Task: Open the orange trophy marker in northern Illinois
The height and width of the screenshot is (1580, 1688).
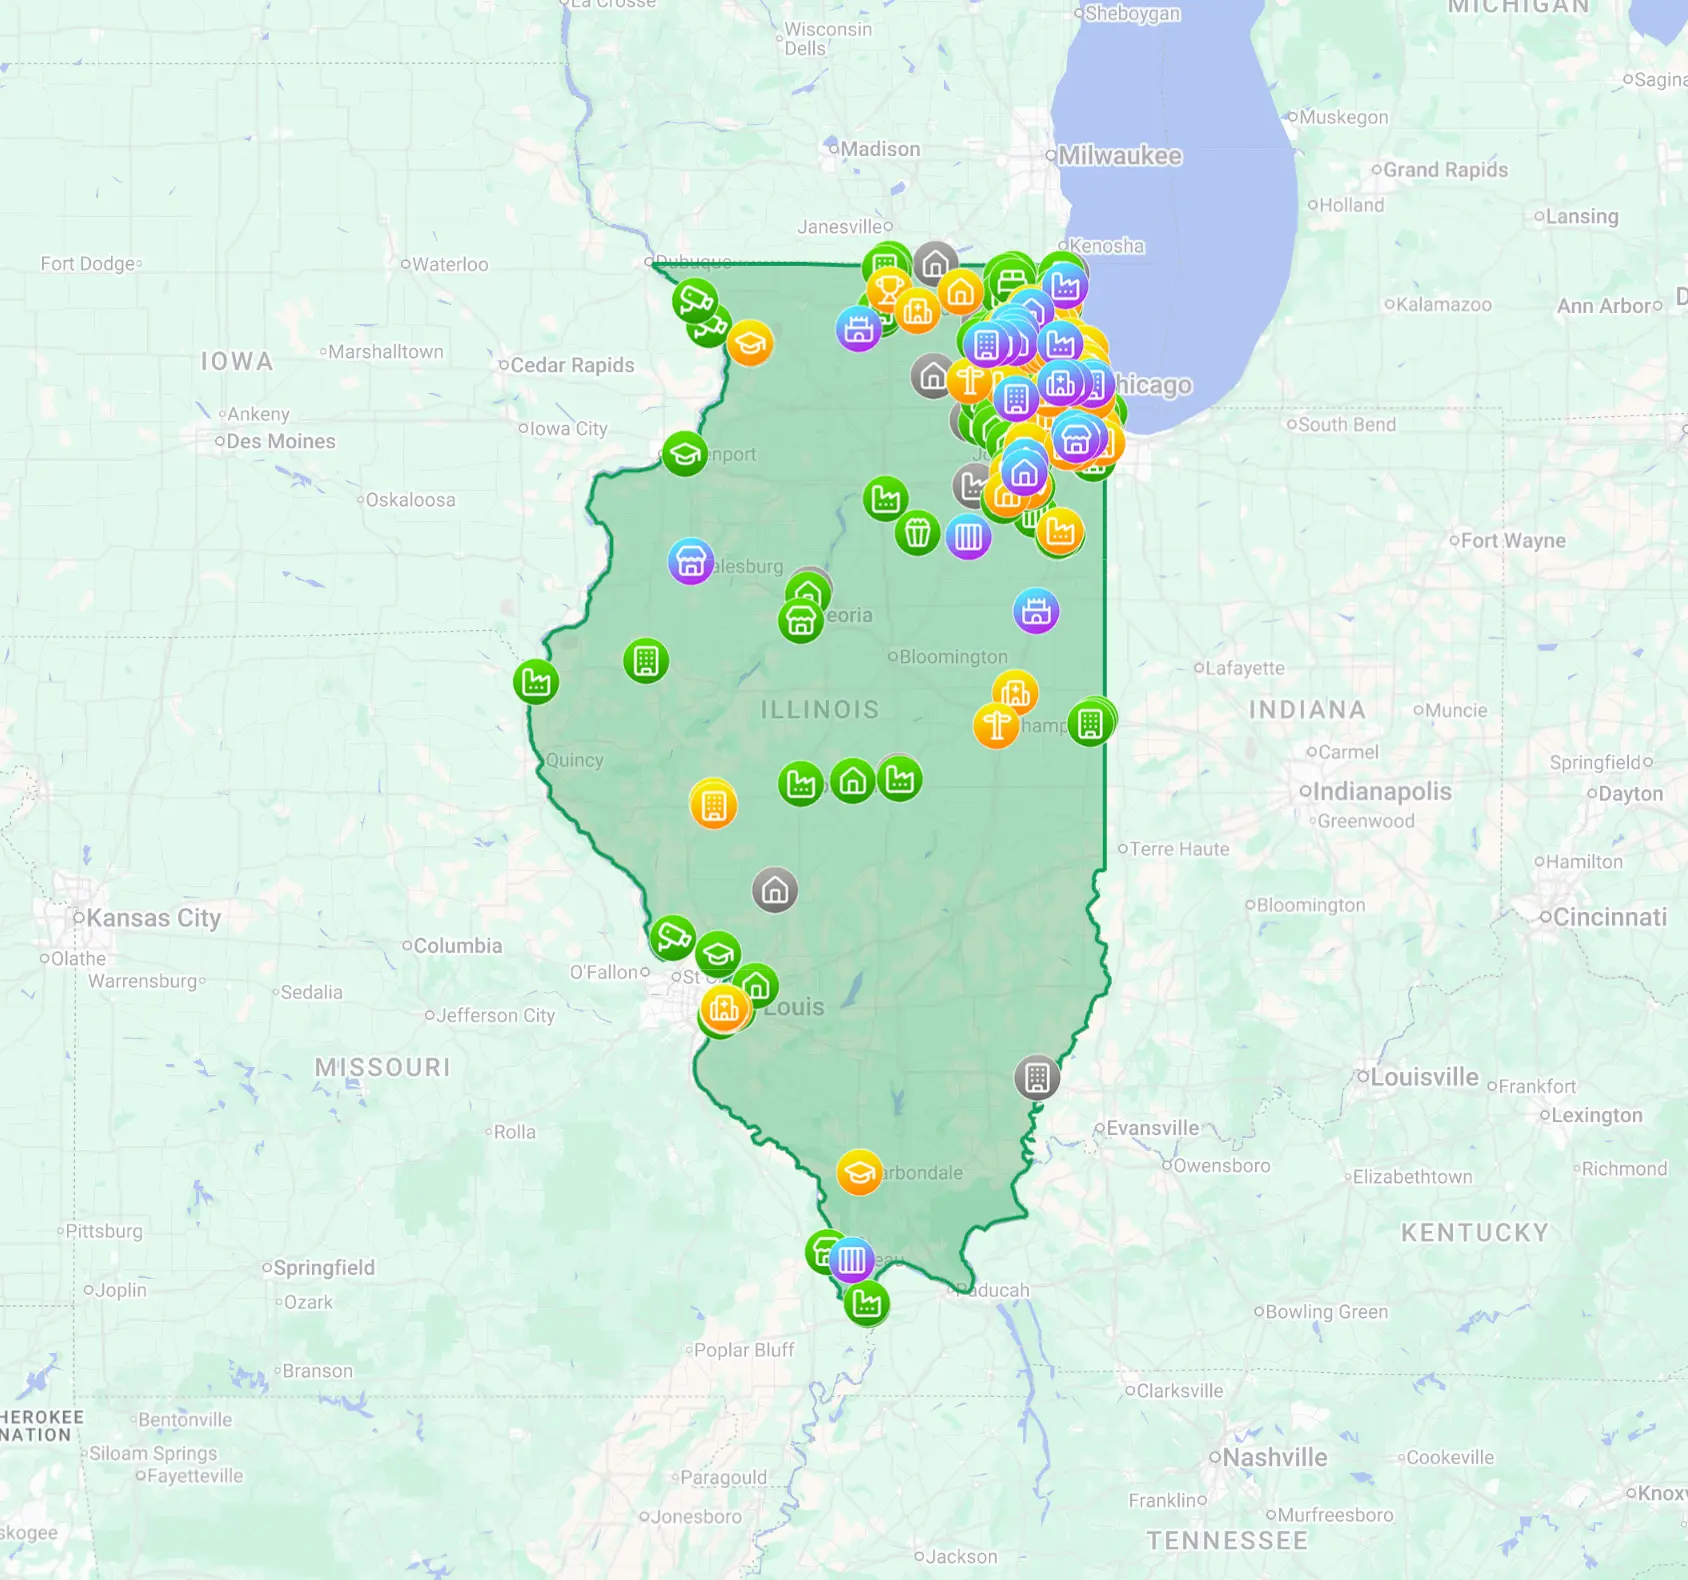Action: pos(886,290)
